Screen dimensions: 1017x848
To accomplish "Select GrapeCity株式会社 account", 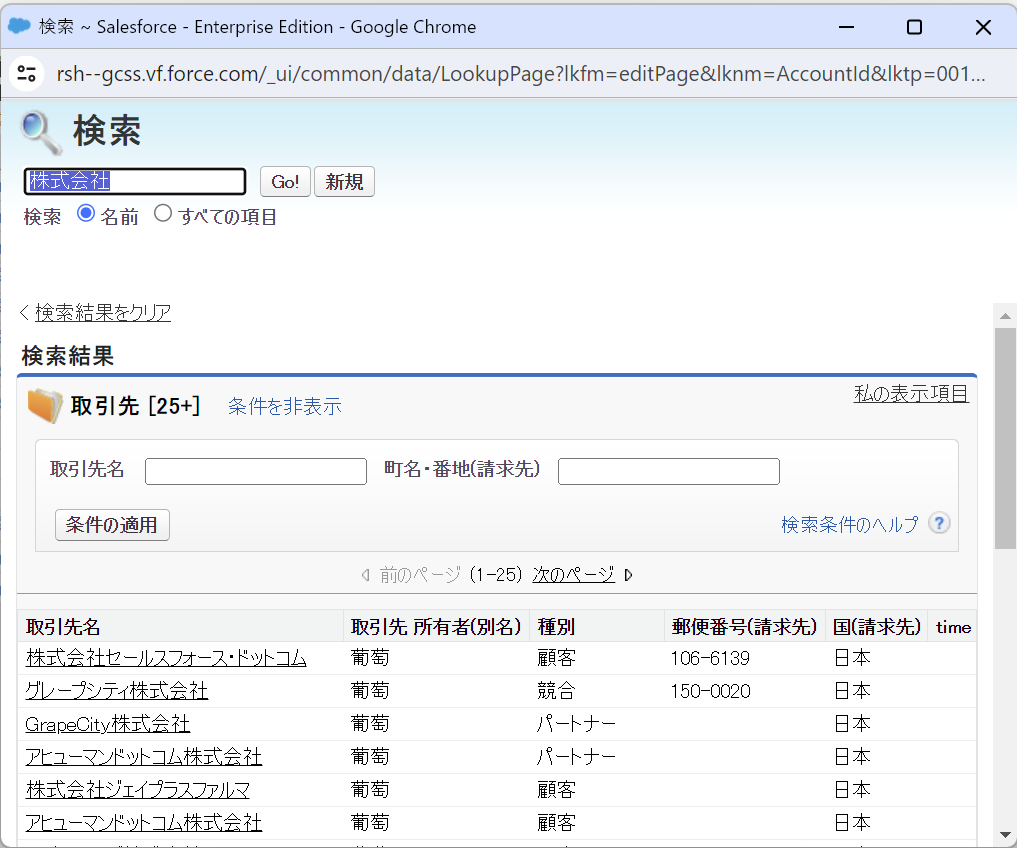I will 108,724.
